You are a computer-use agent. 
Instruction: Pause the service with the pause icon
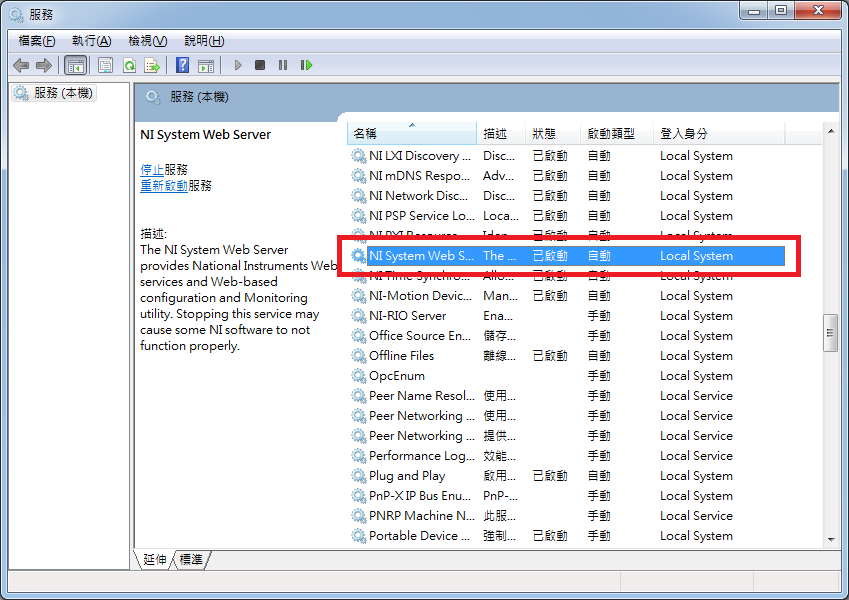point(283,66)
